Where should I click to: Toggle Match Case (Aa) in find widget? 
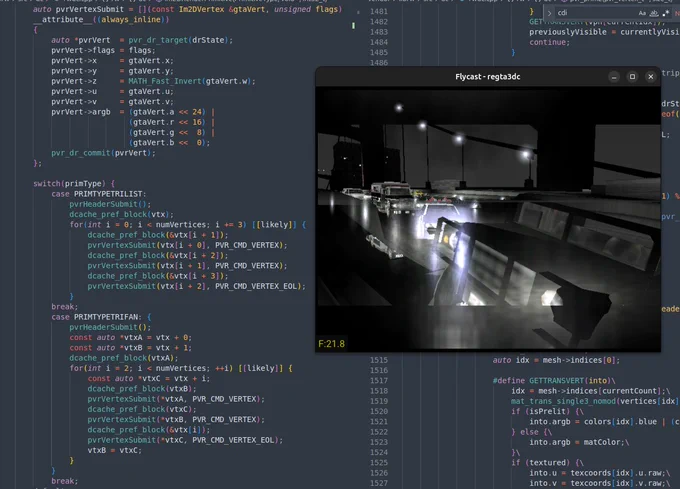[642, 13]
